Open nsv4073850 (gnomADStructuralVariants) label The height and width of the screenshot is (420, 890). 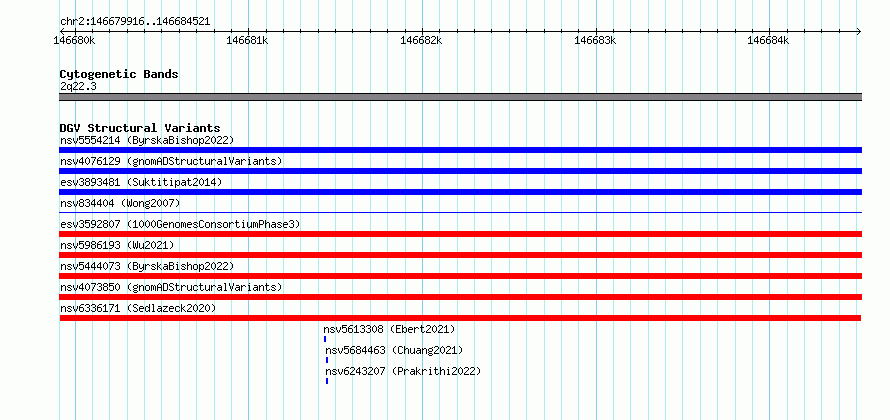click(x=171, y=287)
